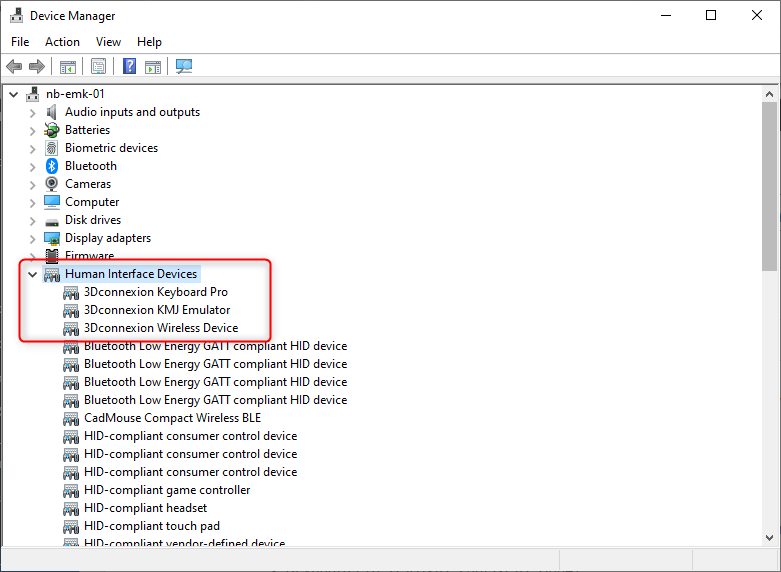Viewport: 781px width, 572px height.
Task: Collapse the Human Interface Devices category
Action: (x=32, y=274)
